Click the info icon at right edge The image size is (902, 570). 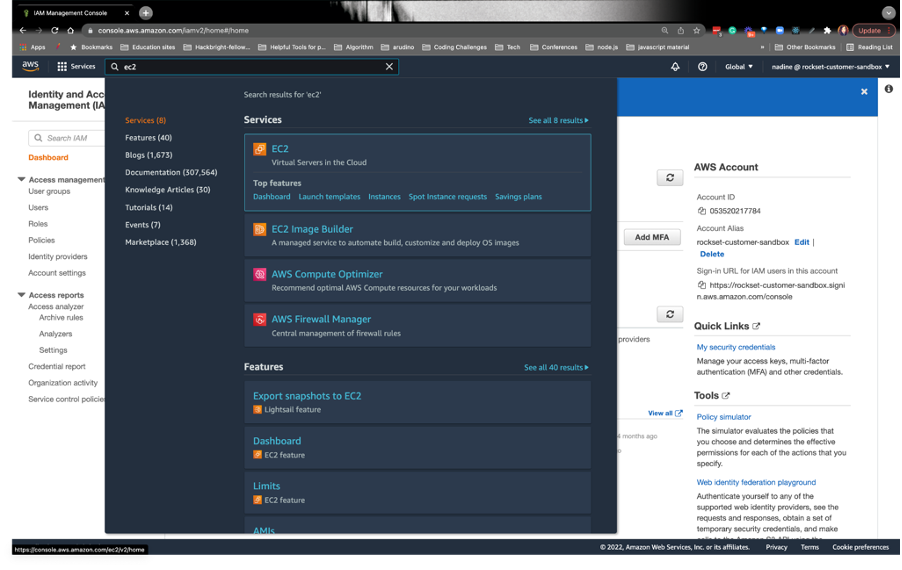pos(889,89)
